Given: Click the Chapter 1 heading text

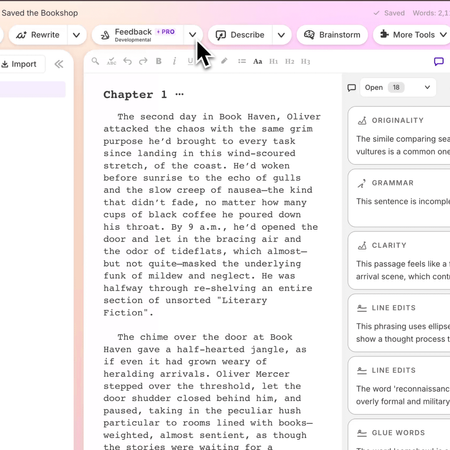Looking at the screenshot, I should pos(135,95).
